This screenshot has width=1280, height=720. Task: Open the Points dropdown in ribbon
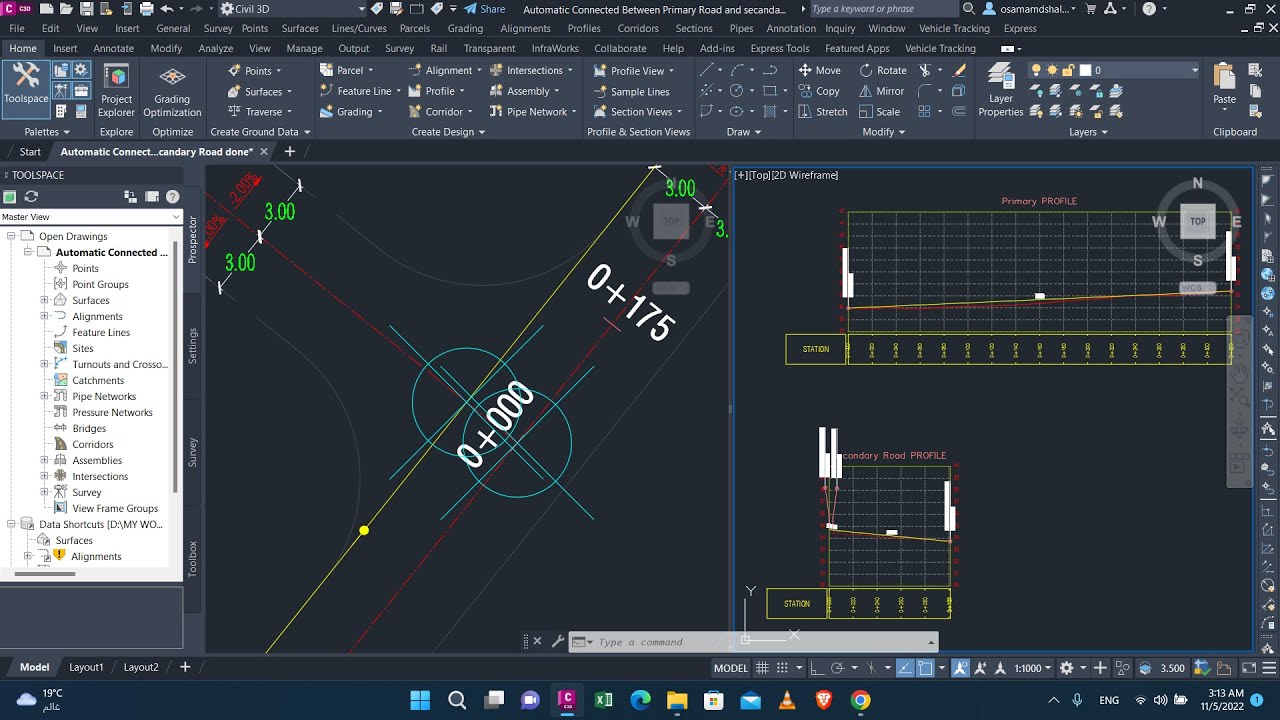255,70
